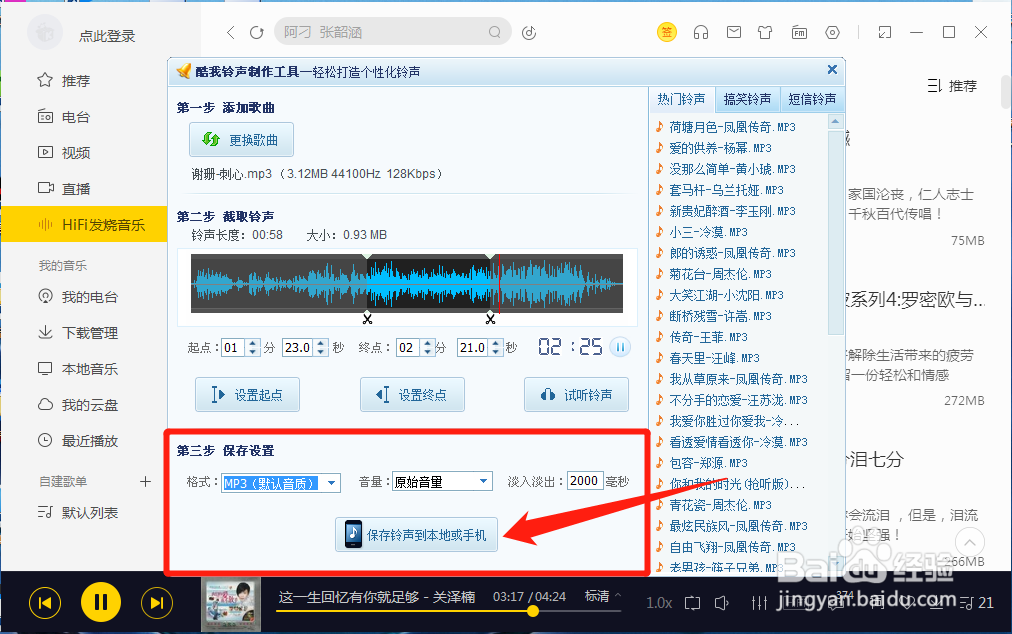1012x634 pixels.
Task: Switch to mini mode icon
Action: click(x=885, y=32)
